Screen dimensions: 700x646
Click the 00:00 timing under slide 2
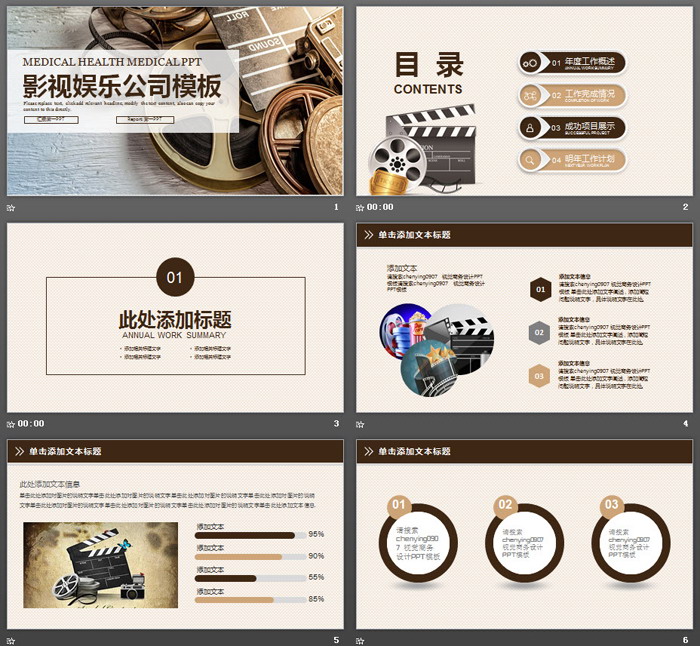380,207
